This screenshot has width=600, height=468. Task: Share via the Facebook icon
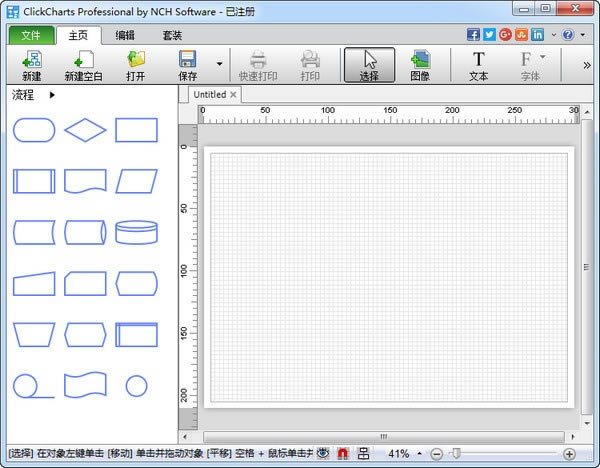[473, 35]
